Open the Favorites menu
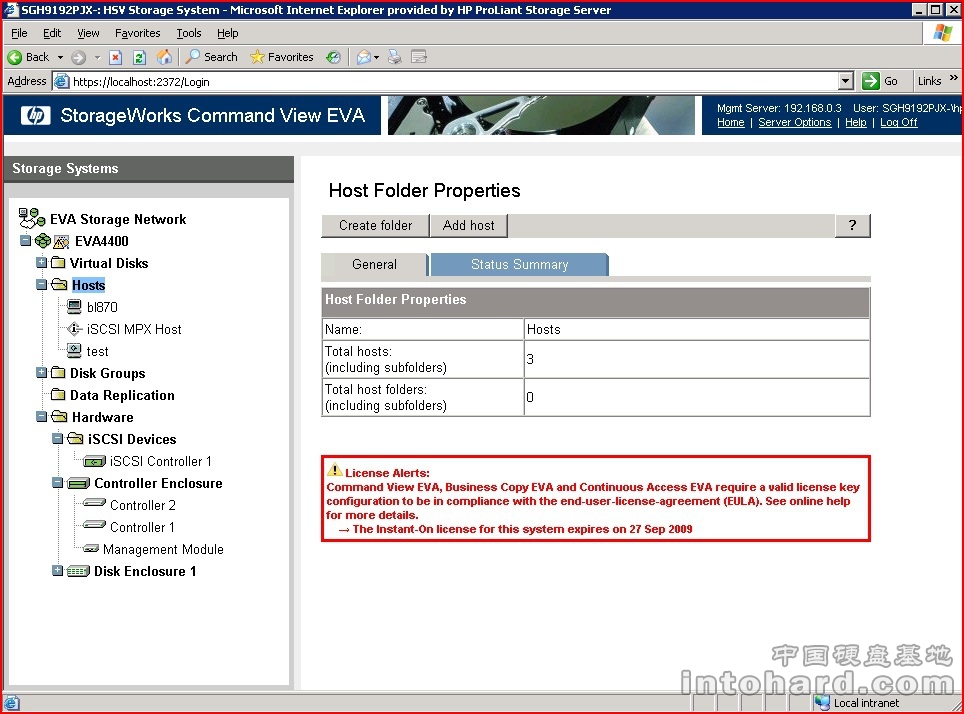964x714 pixels. click(x=138, y=33)
